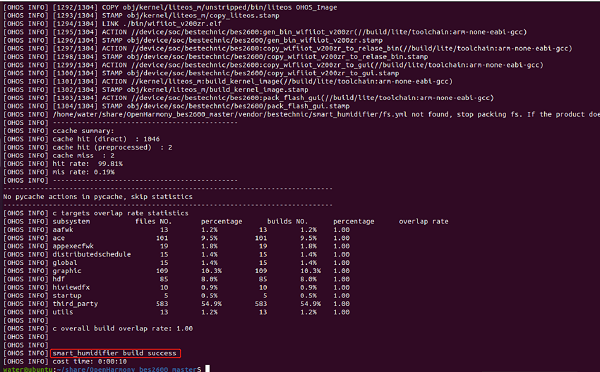Click the aafwk subsystem row

coord(176,230)
